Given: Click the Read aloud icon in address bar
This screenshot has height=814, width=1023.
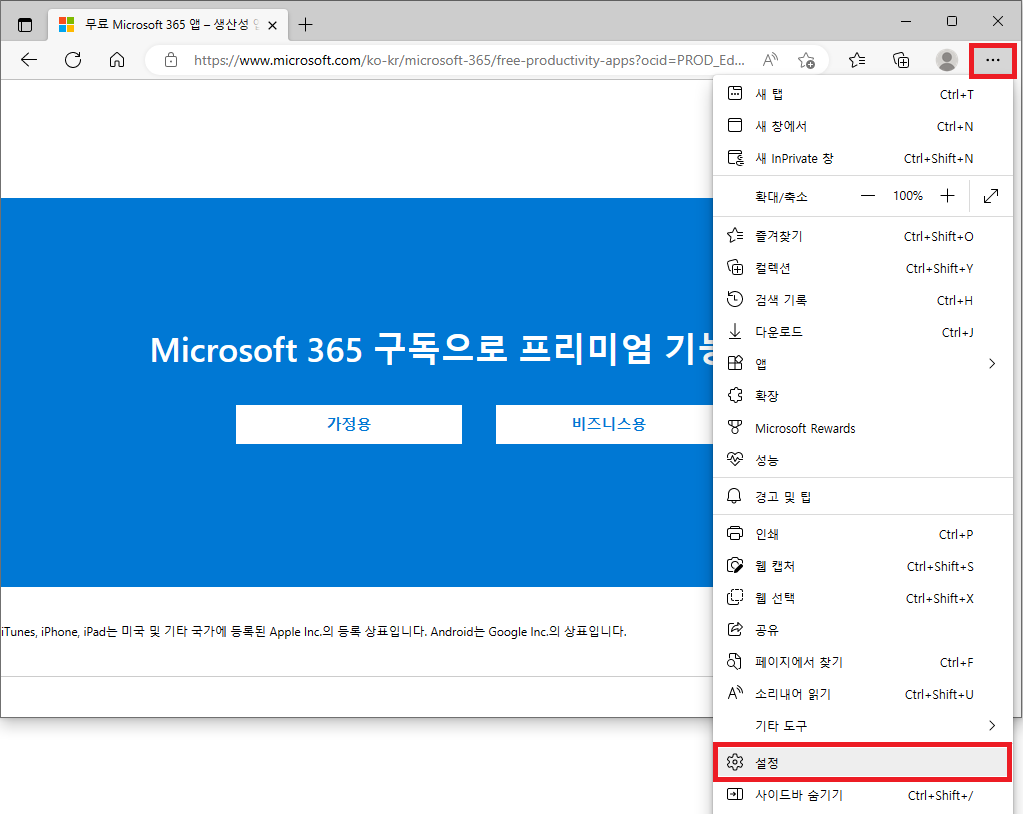Looking at the screenshot, I should (771, 60).
